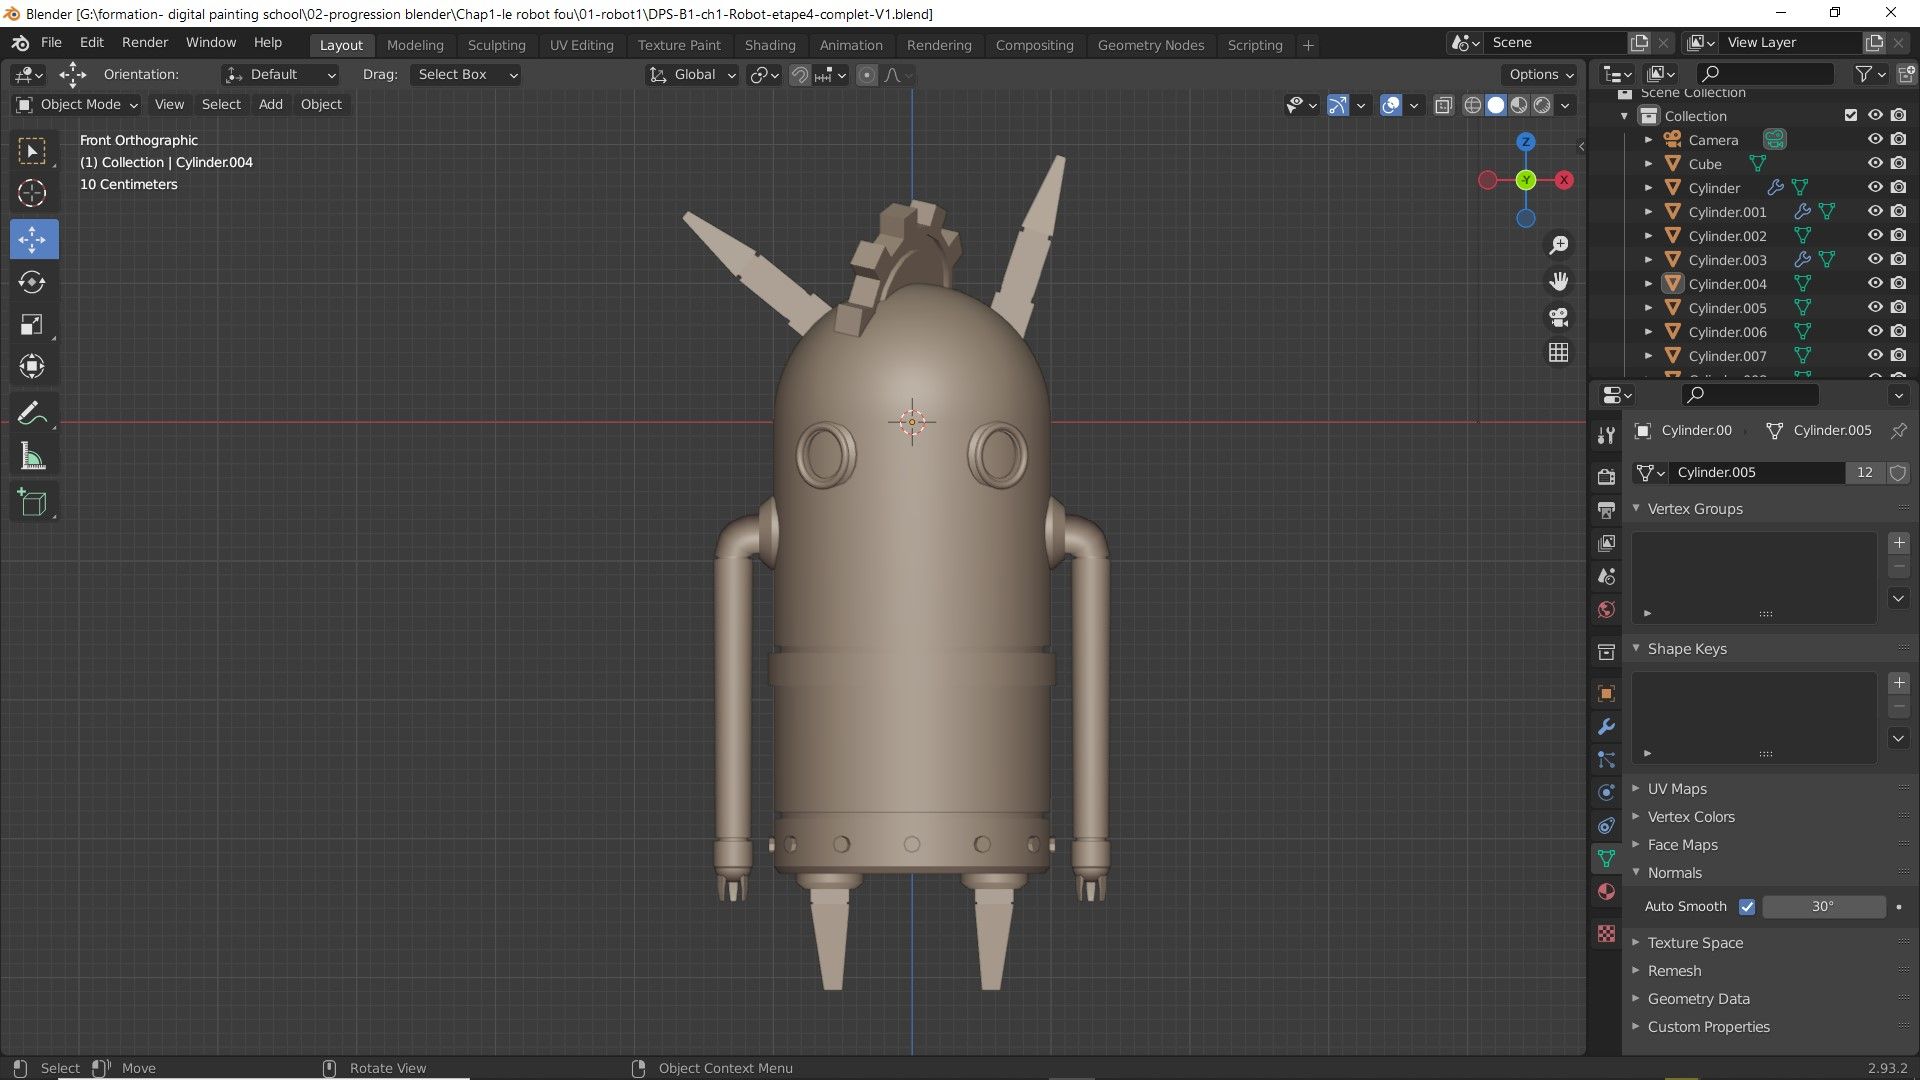Open the Modifier properties wrench tab
The width and height of the screenshot is (1920, 1080).
[x=1606, y=727]
